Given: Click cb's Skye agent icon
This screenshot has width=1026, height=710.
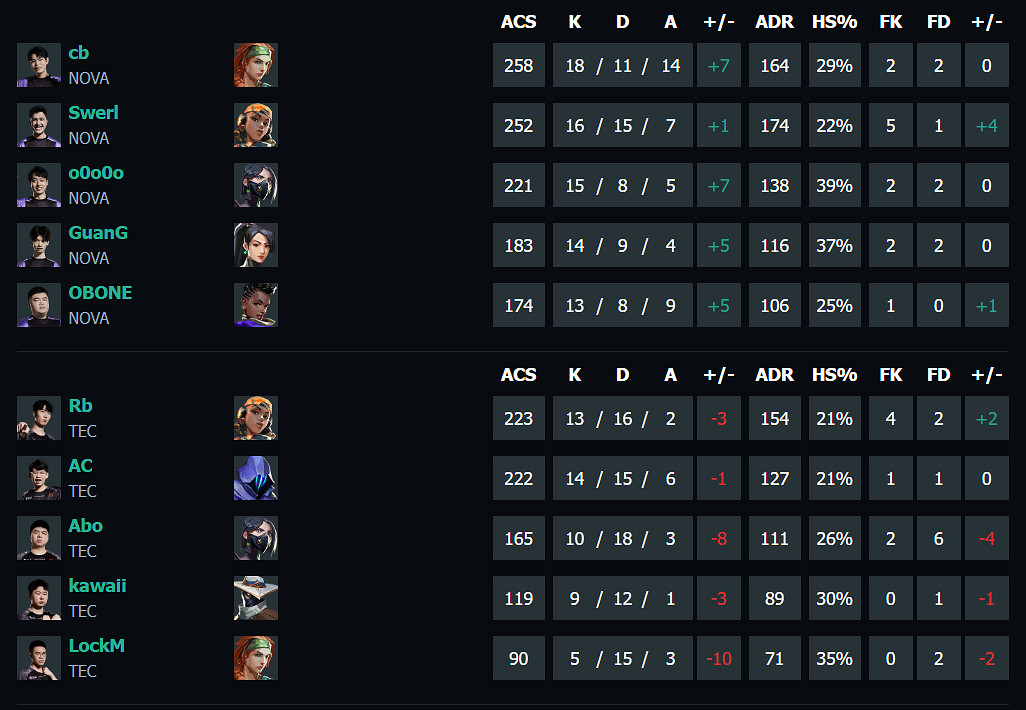Looking at the screenshot, I should tap(256, 65).
